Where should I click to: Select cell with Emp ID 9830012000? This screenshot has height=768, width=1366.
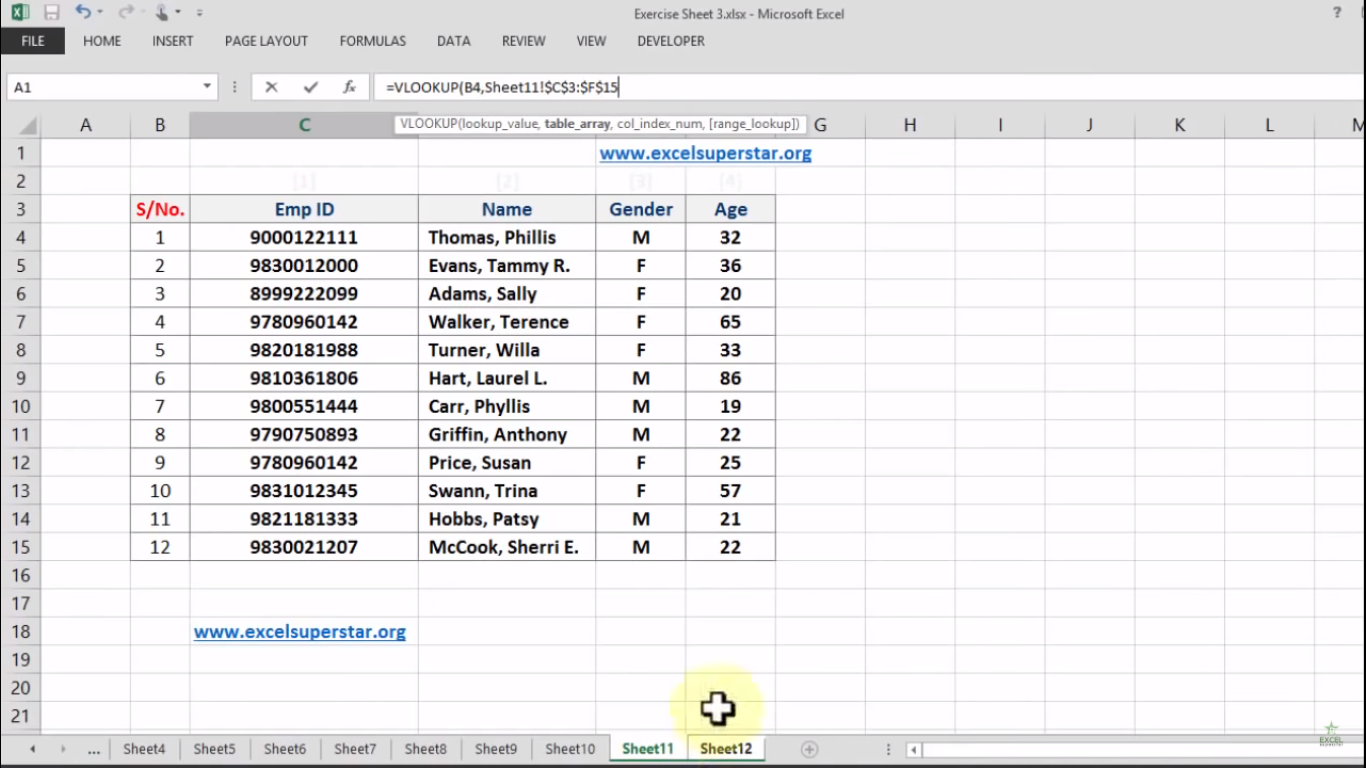pyautogui.click(x=304, y=266)
